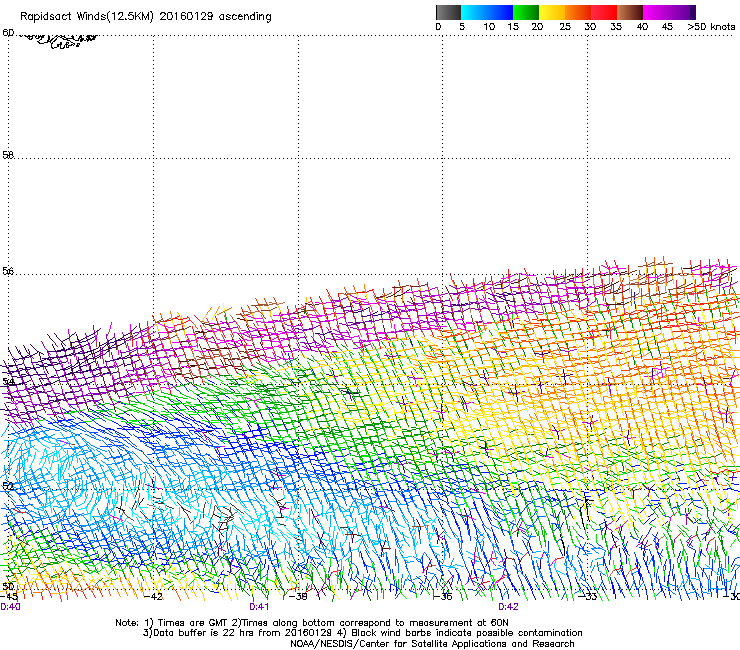The width and height of the screenshot is (740, 650).
Task: Click the yellow 20–25 knot legend segment
Action: pos(552,12)
